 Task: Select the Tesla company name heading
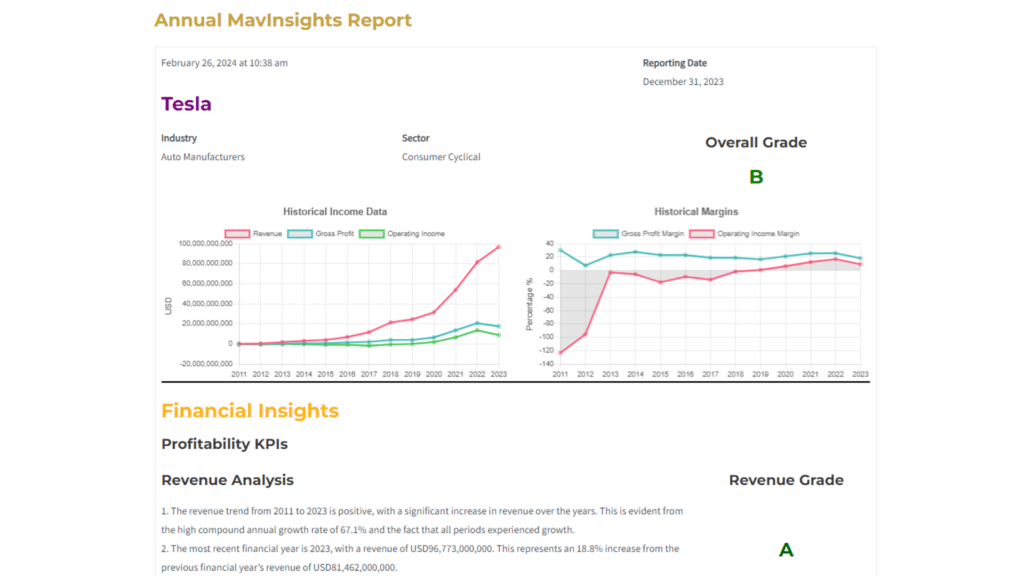pos(186,104)
